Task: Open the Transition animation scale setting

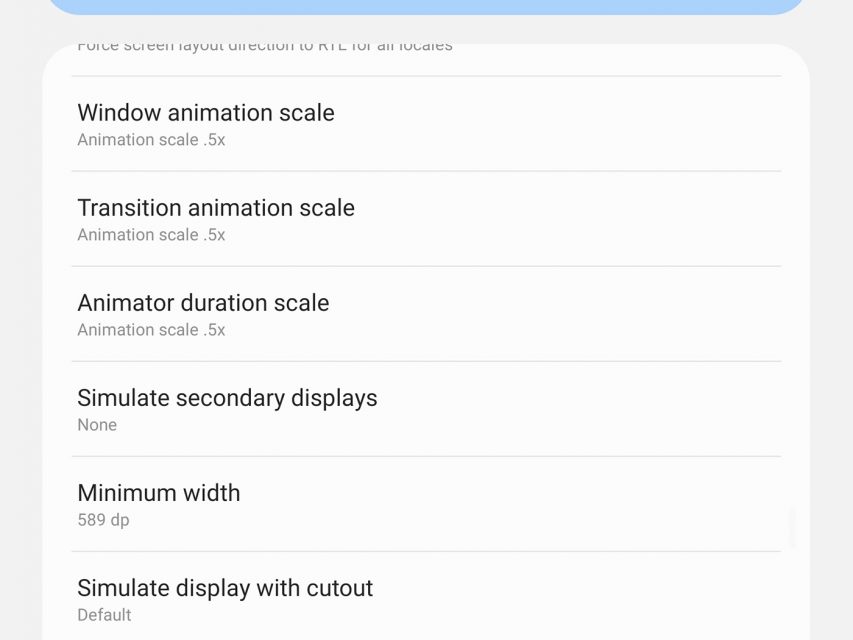Action: 216,208
